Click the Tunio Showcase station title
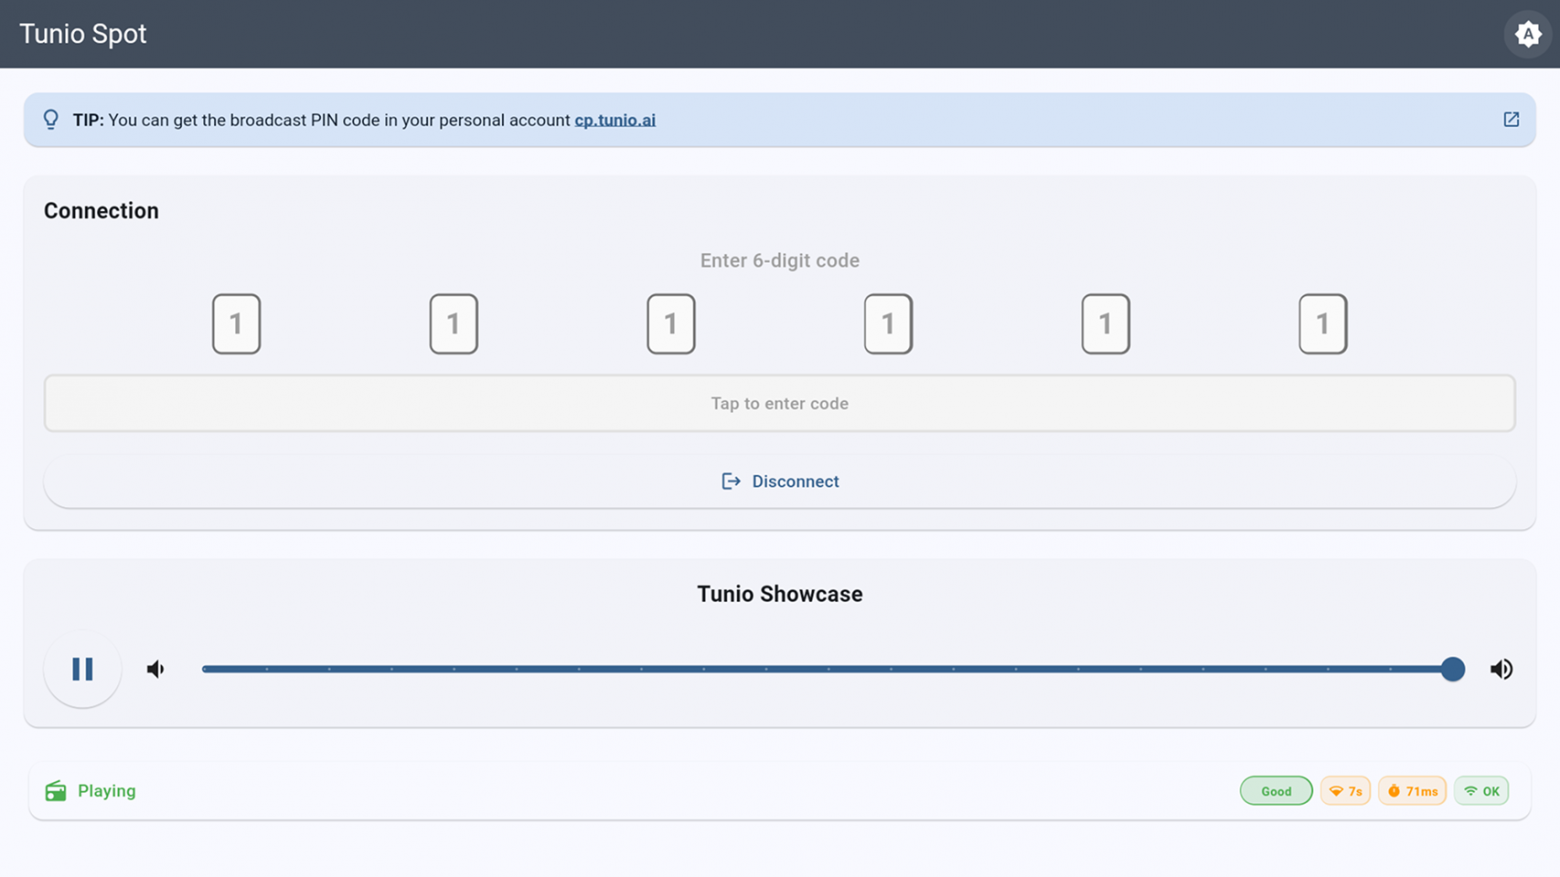 click(x=780, y=594)
